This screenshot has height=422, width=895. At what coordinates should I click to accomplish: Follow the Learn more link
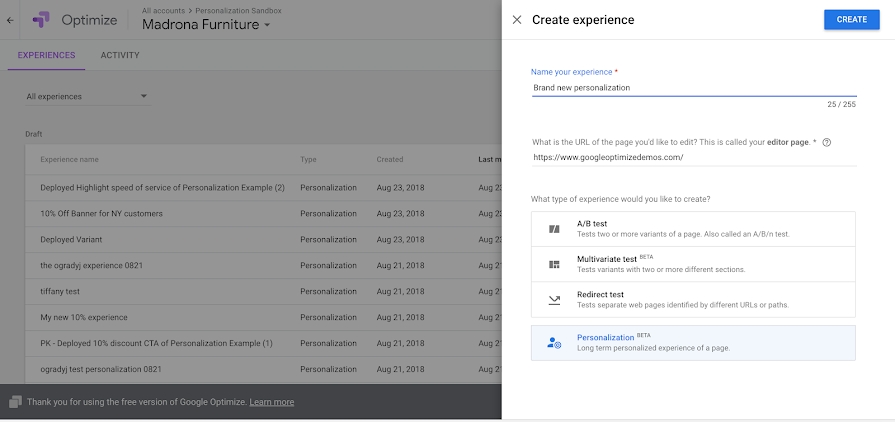pos(272,402)
